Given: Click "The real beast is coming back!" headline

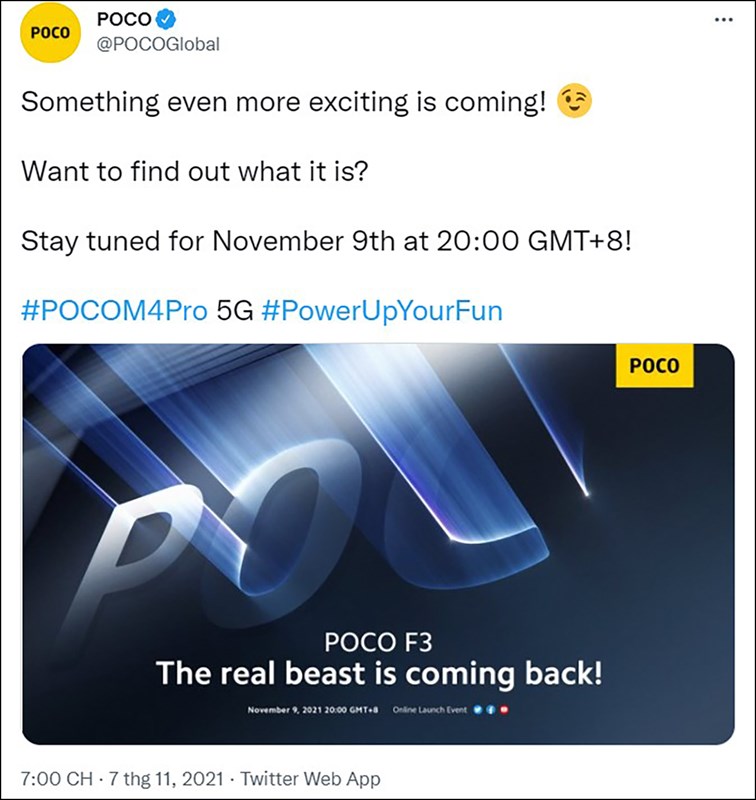Looking at the screenshot, I should (x=379, y=673).
